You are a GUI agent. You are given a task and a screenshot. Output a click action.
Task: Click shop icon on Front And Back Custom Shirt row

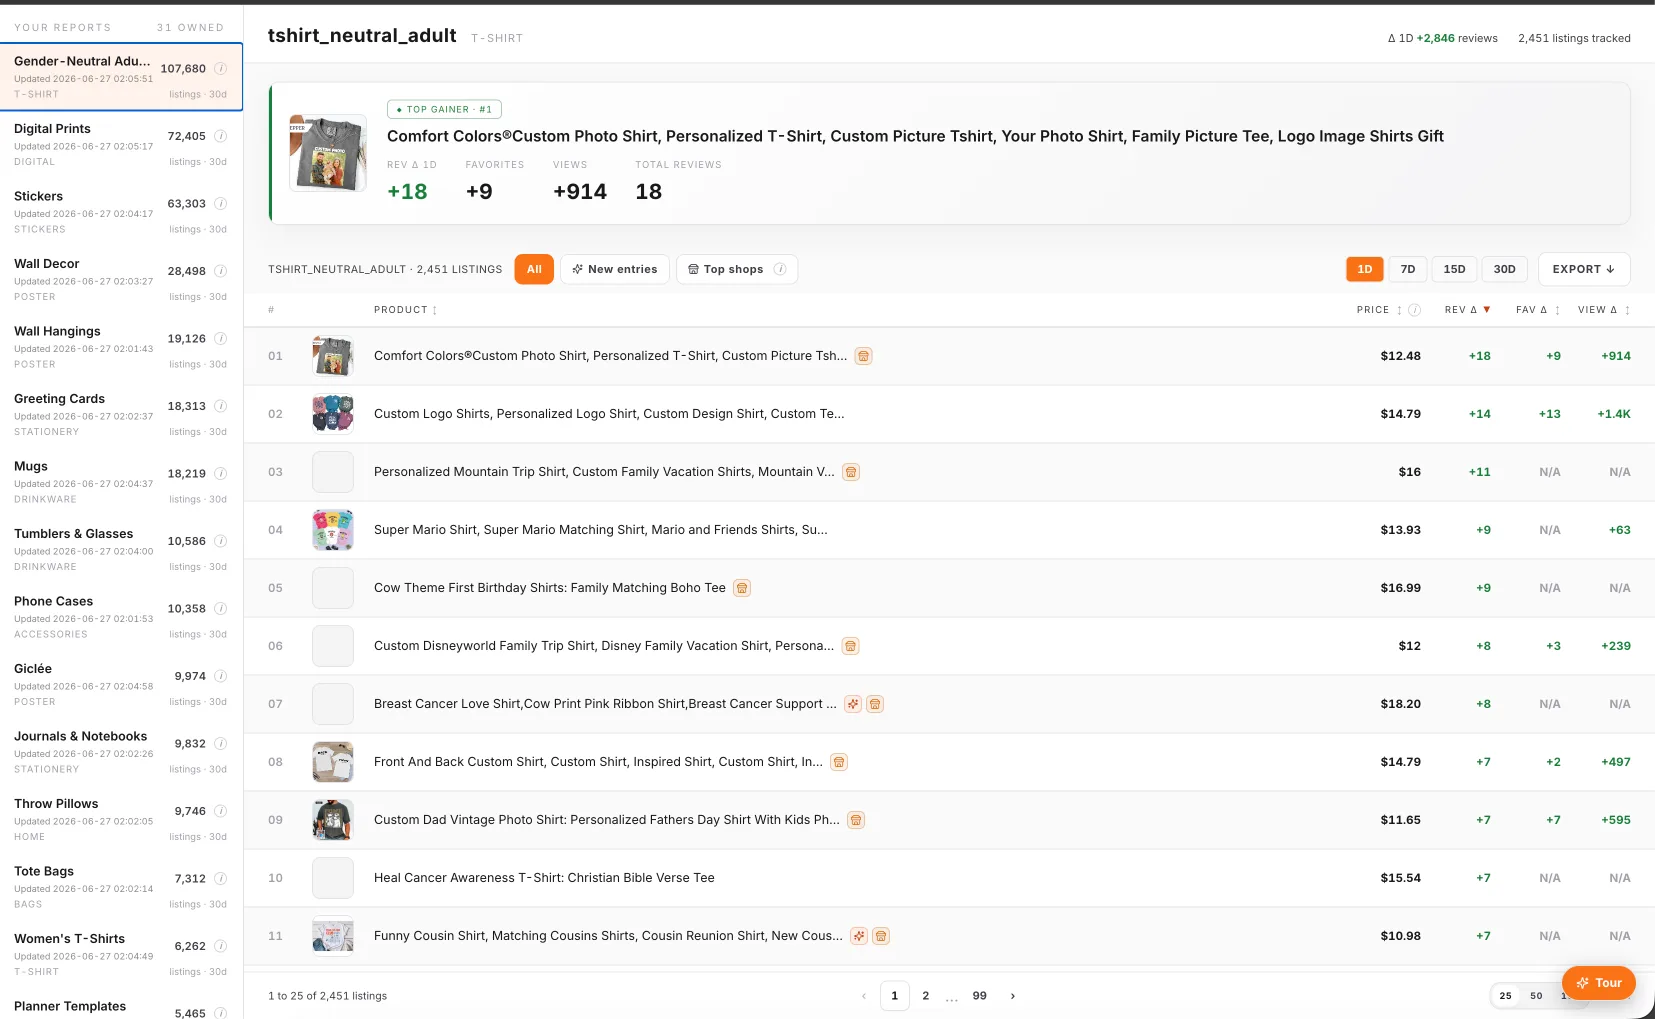coord(839,762)
